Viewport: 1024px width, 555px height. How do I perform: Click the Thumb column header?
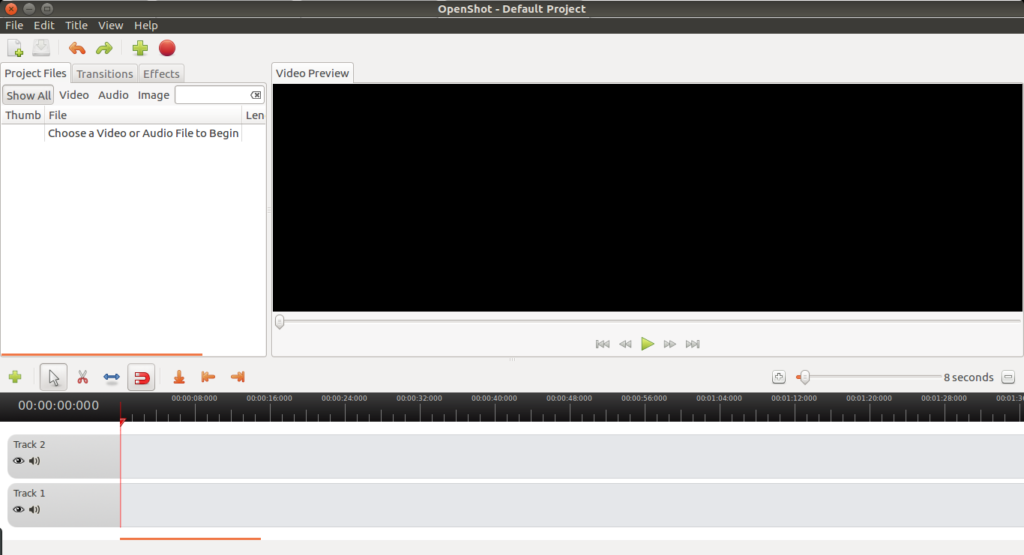tap(23, 116)
